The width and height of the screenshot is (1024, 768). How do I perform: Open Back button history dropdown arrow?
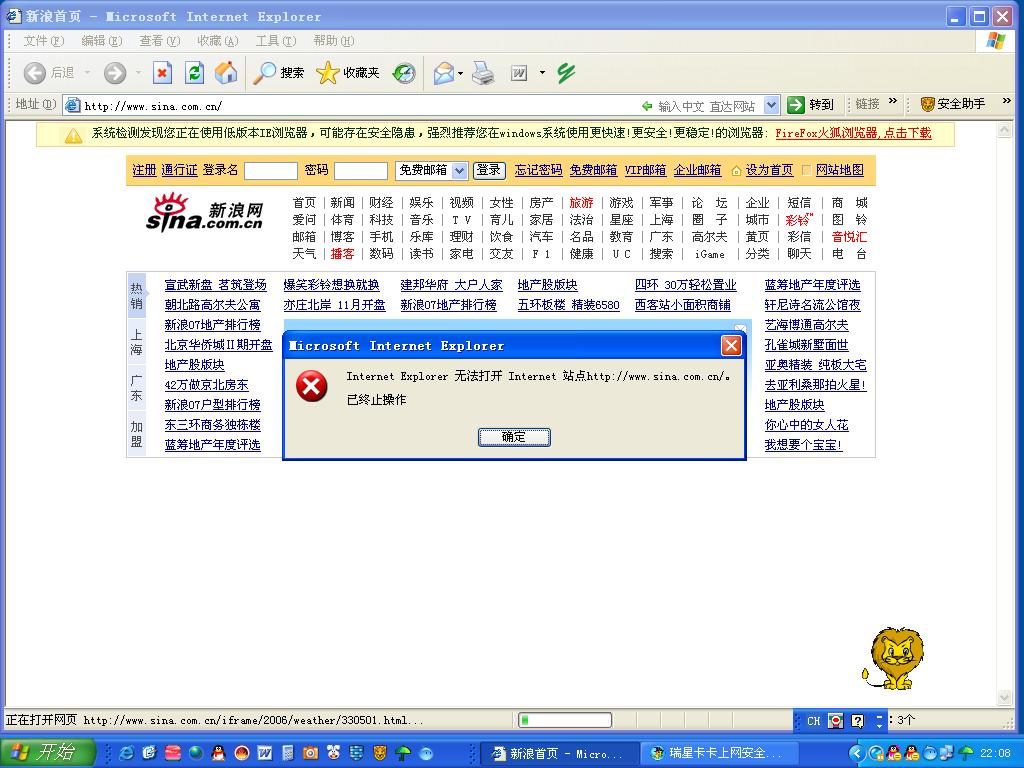(87, 72)
